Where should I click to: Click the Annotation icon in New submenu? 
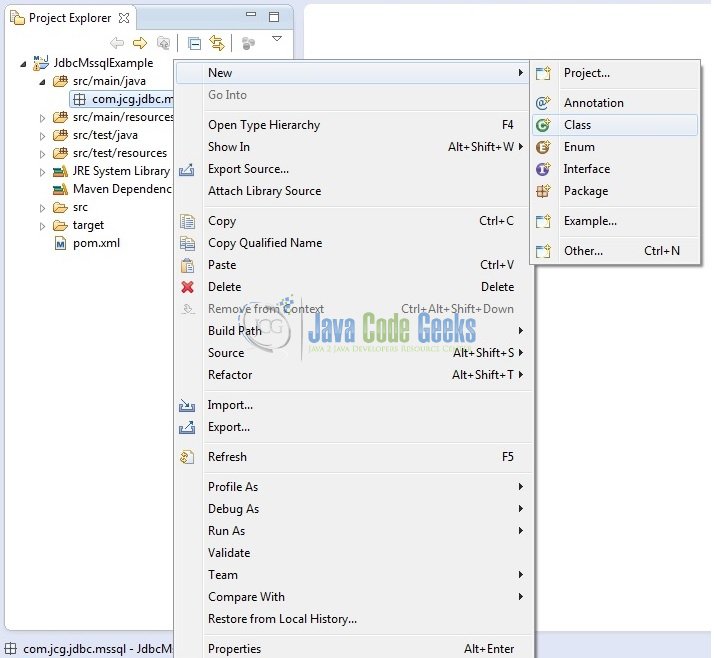point(543,103)
